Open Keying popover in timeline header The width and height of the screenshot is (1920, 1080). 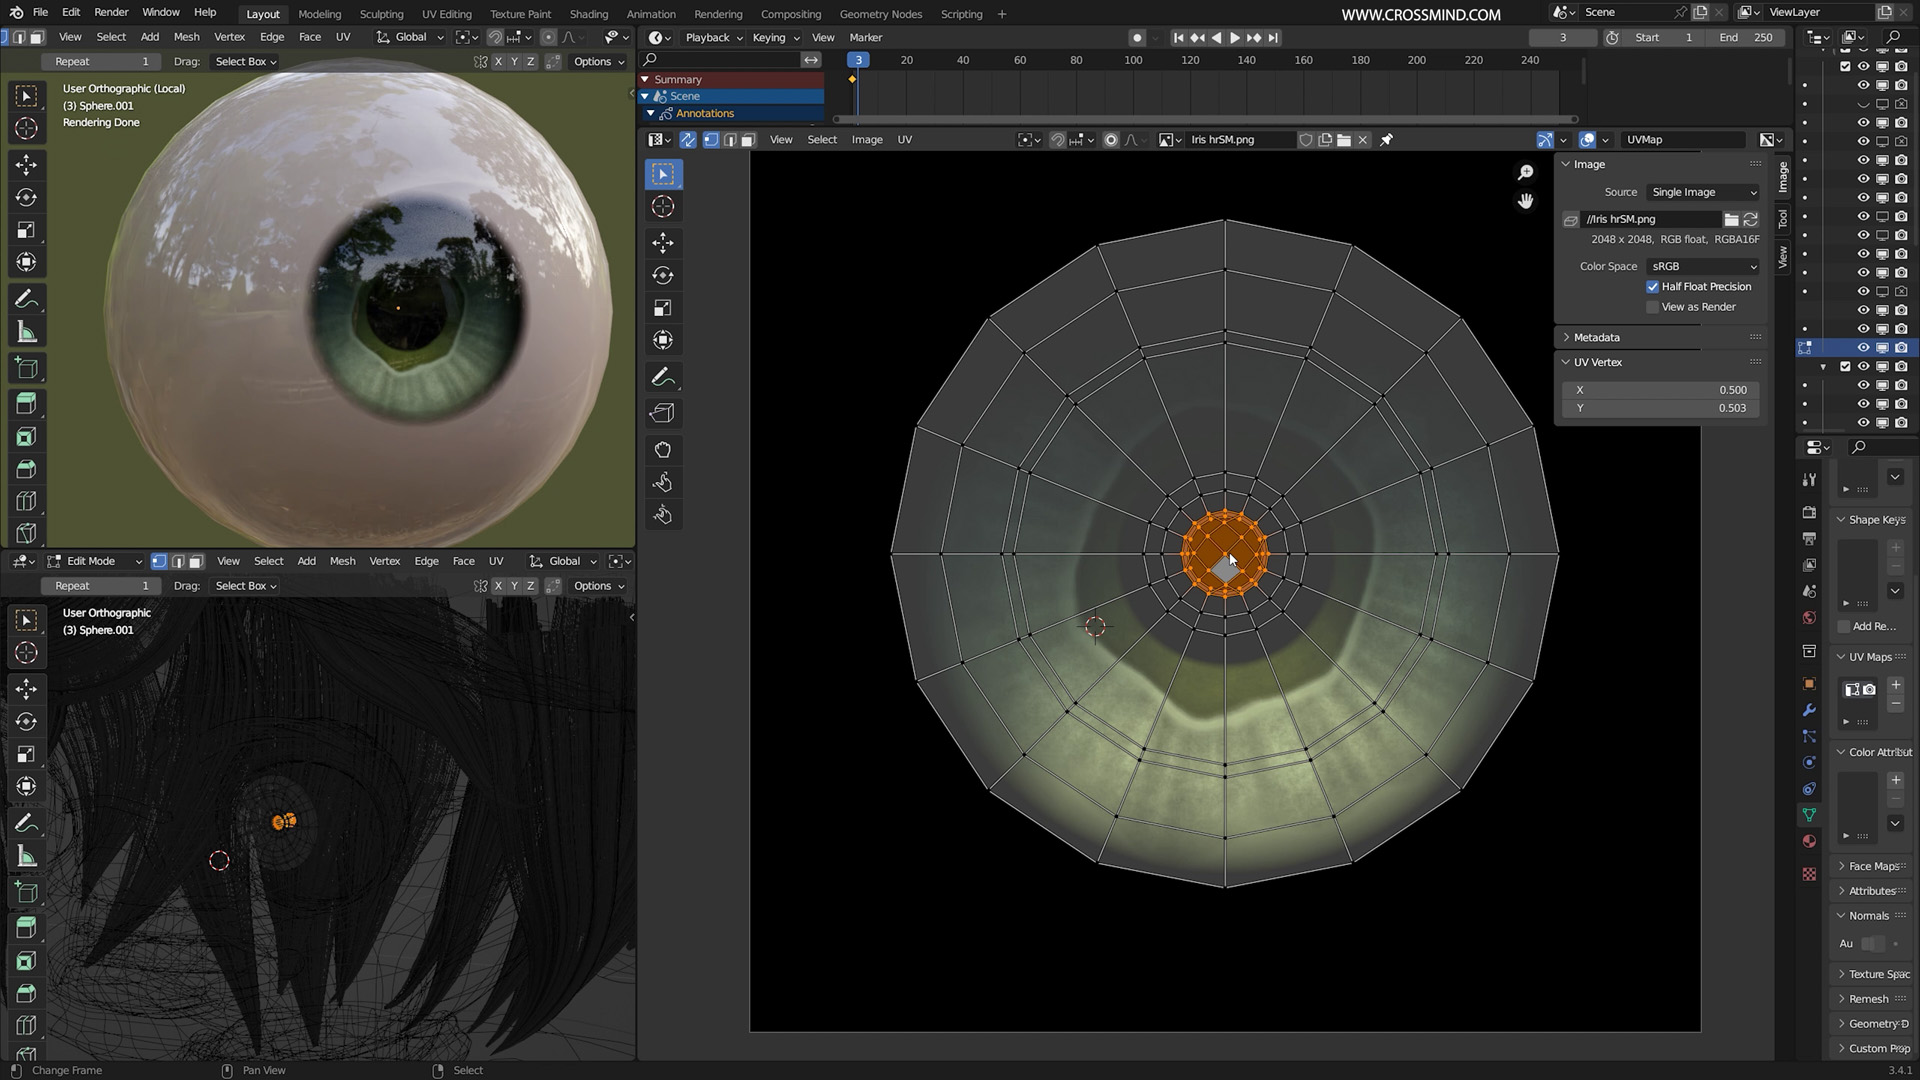(775, 37)
